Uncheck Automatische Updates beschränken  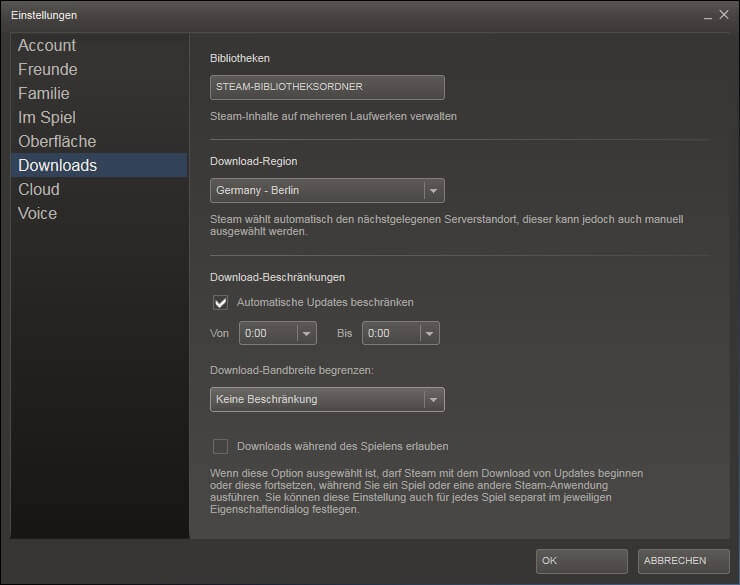point(220,302)
